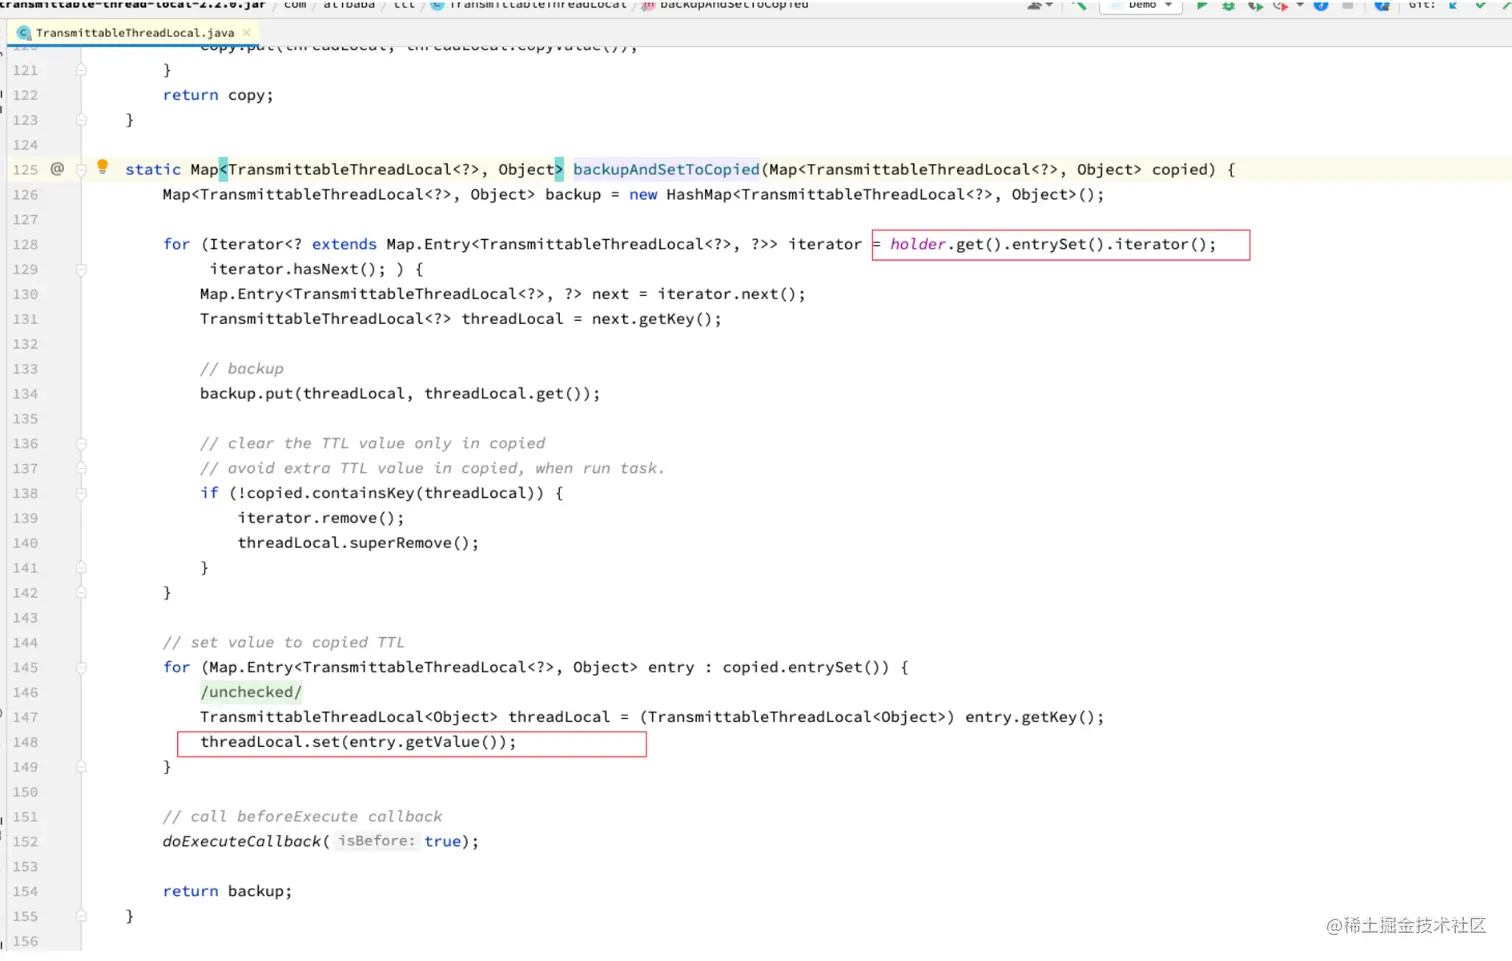Viewport: 1512px width, 961px height.
Task: Click the italic 'holder' field reference
Action: (917, 244)
